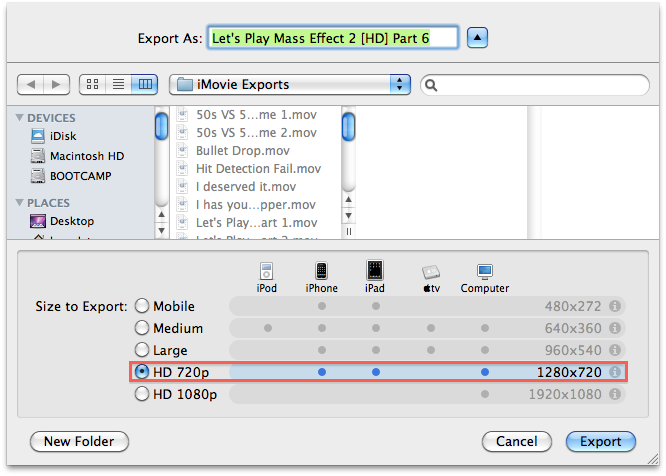Click the Export button
The height and width of the screenshot is (476, 666).
click(601, 442)
